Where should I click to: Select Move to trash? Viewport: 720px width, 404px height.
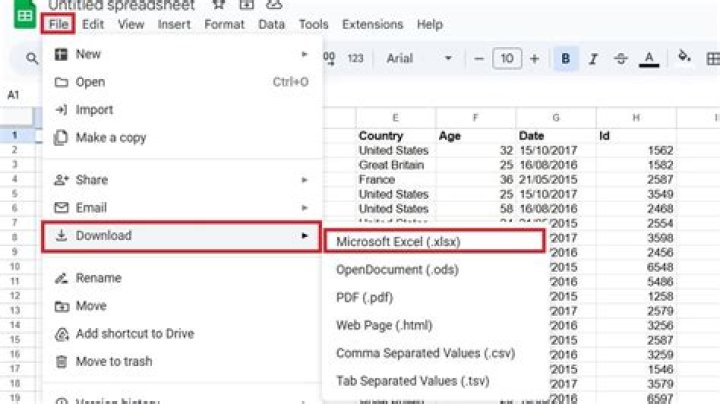182,362
